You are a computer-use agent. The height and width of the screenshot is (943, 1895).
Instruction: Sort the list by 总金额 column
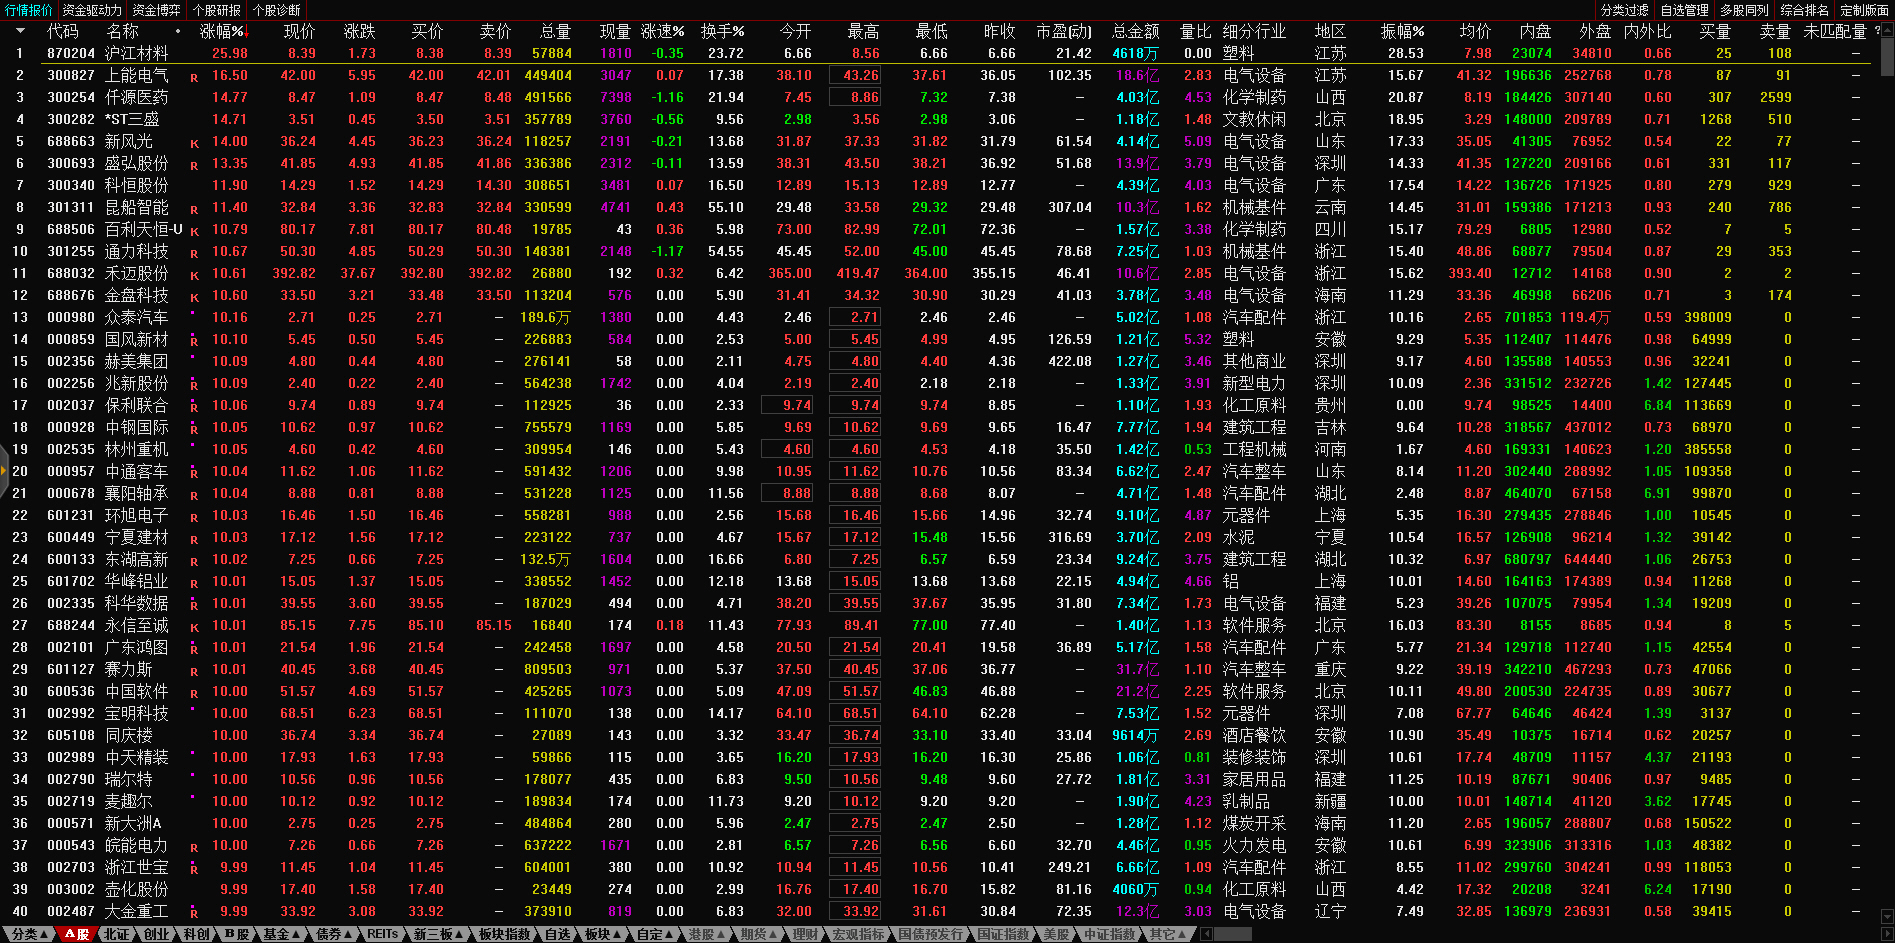coord(1135,31)
